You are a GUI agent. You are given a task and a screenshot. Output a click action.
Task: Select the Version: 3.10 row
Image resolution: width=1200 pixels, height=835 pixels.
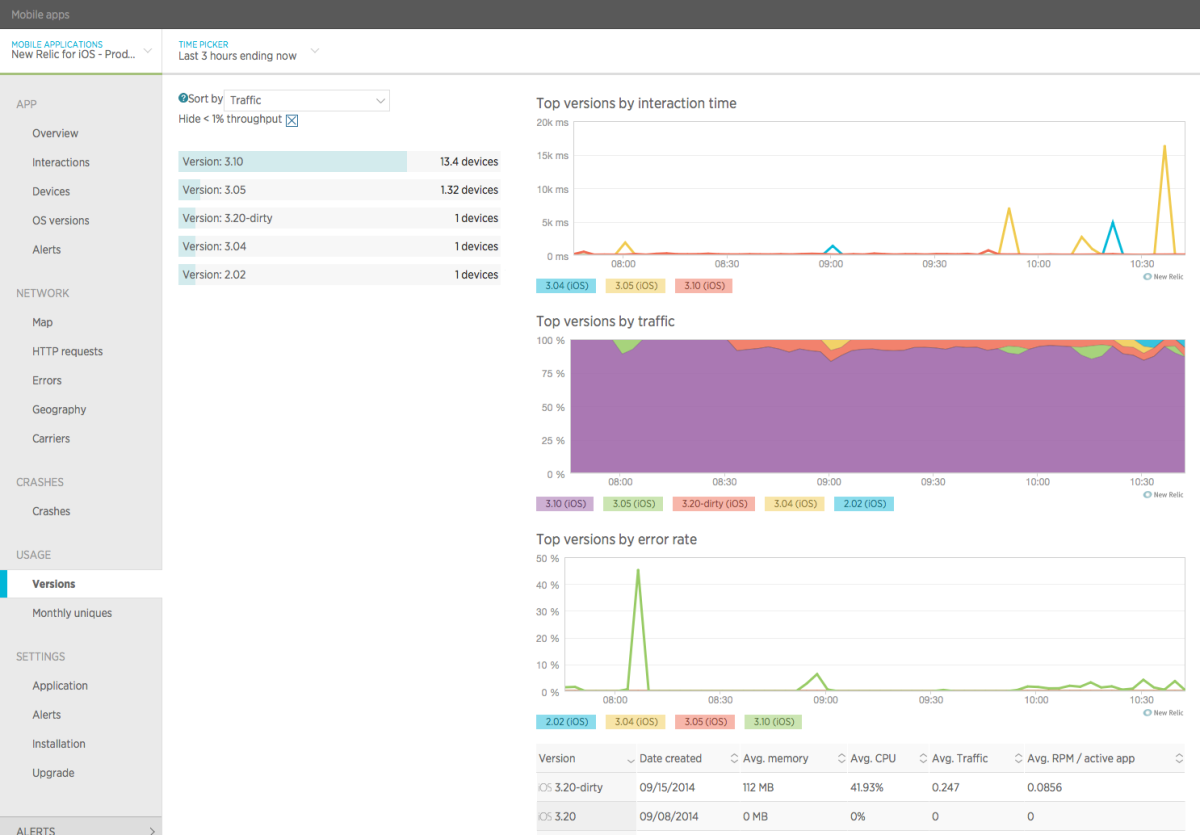(x=340, y=161)
